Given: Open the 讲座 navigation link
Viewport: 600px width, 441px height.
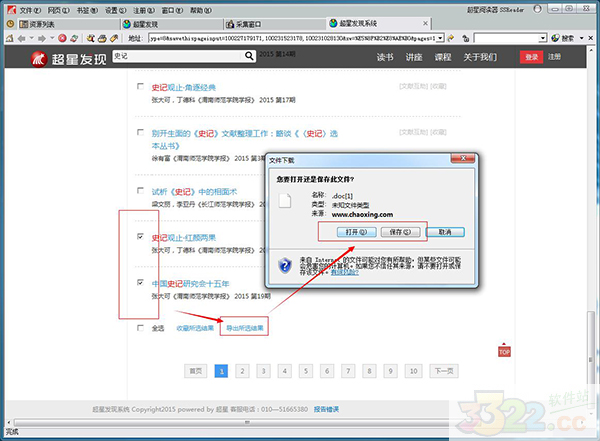Looking at the screenshot, I should coord(414,57).
